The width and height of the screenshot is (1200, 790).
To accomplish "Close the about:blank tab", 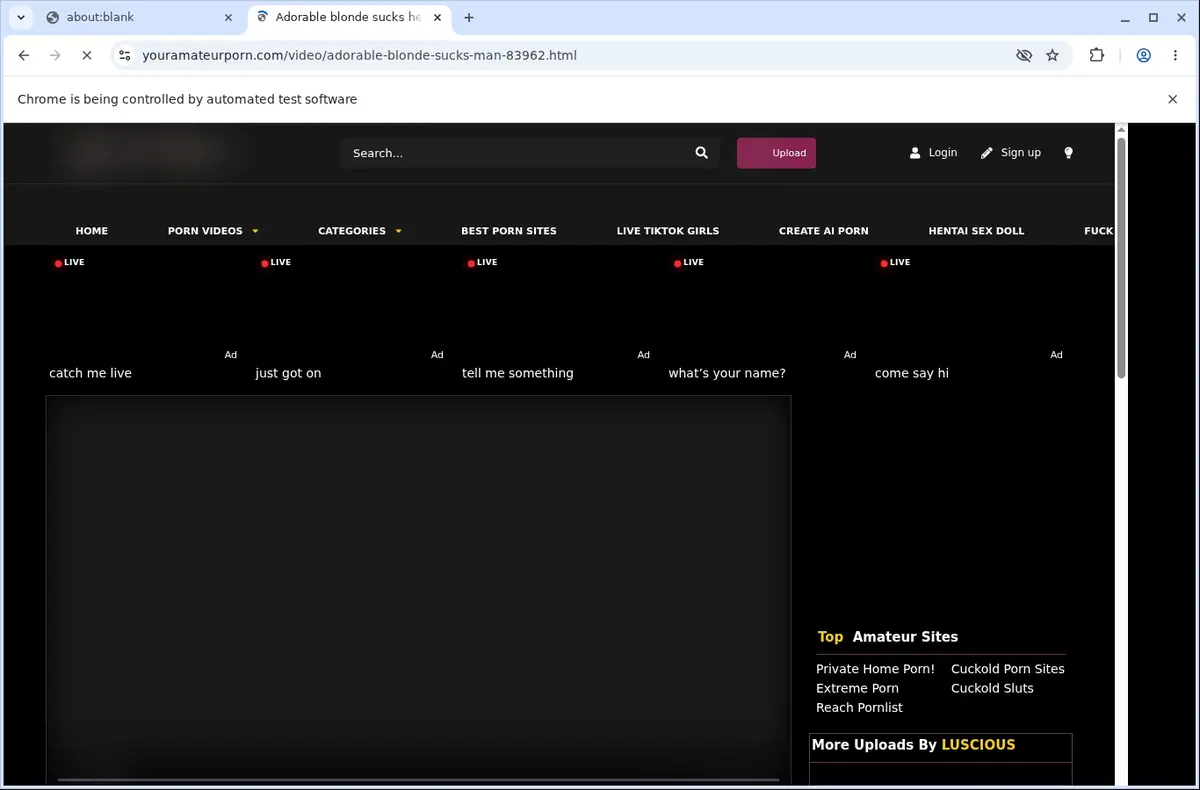I will pos(228,17).
